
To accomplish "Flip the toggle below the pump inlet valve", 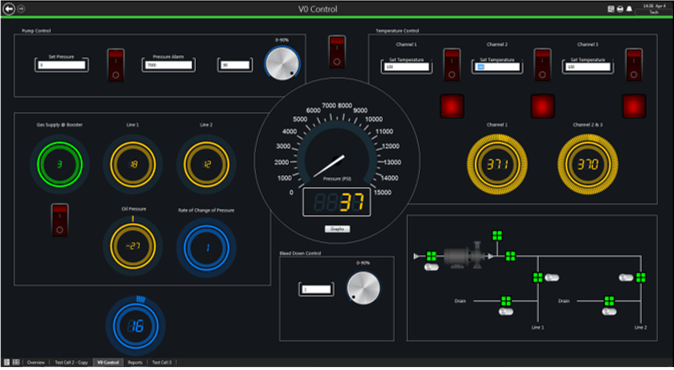I will pos(432,267).
